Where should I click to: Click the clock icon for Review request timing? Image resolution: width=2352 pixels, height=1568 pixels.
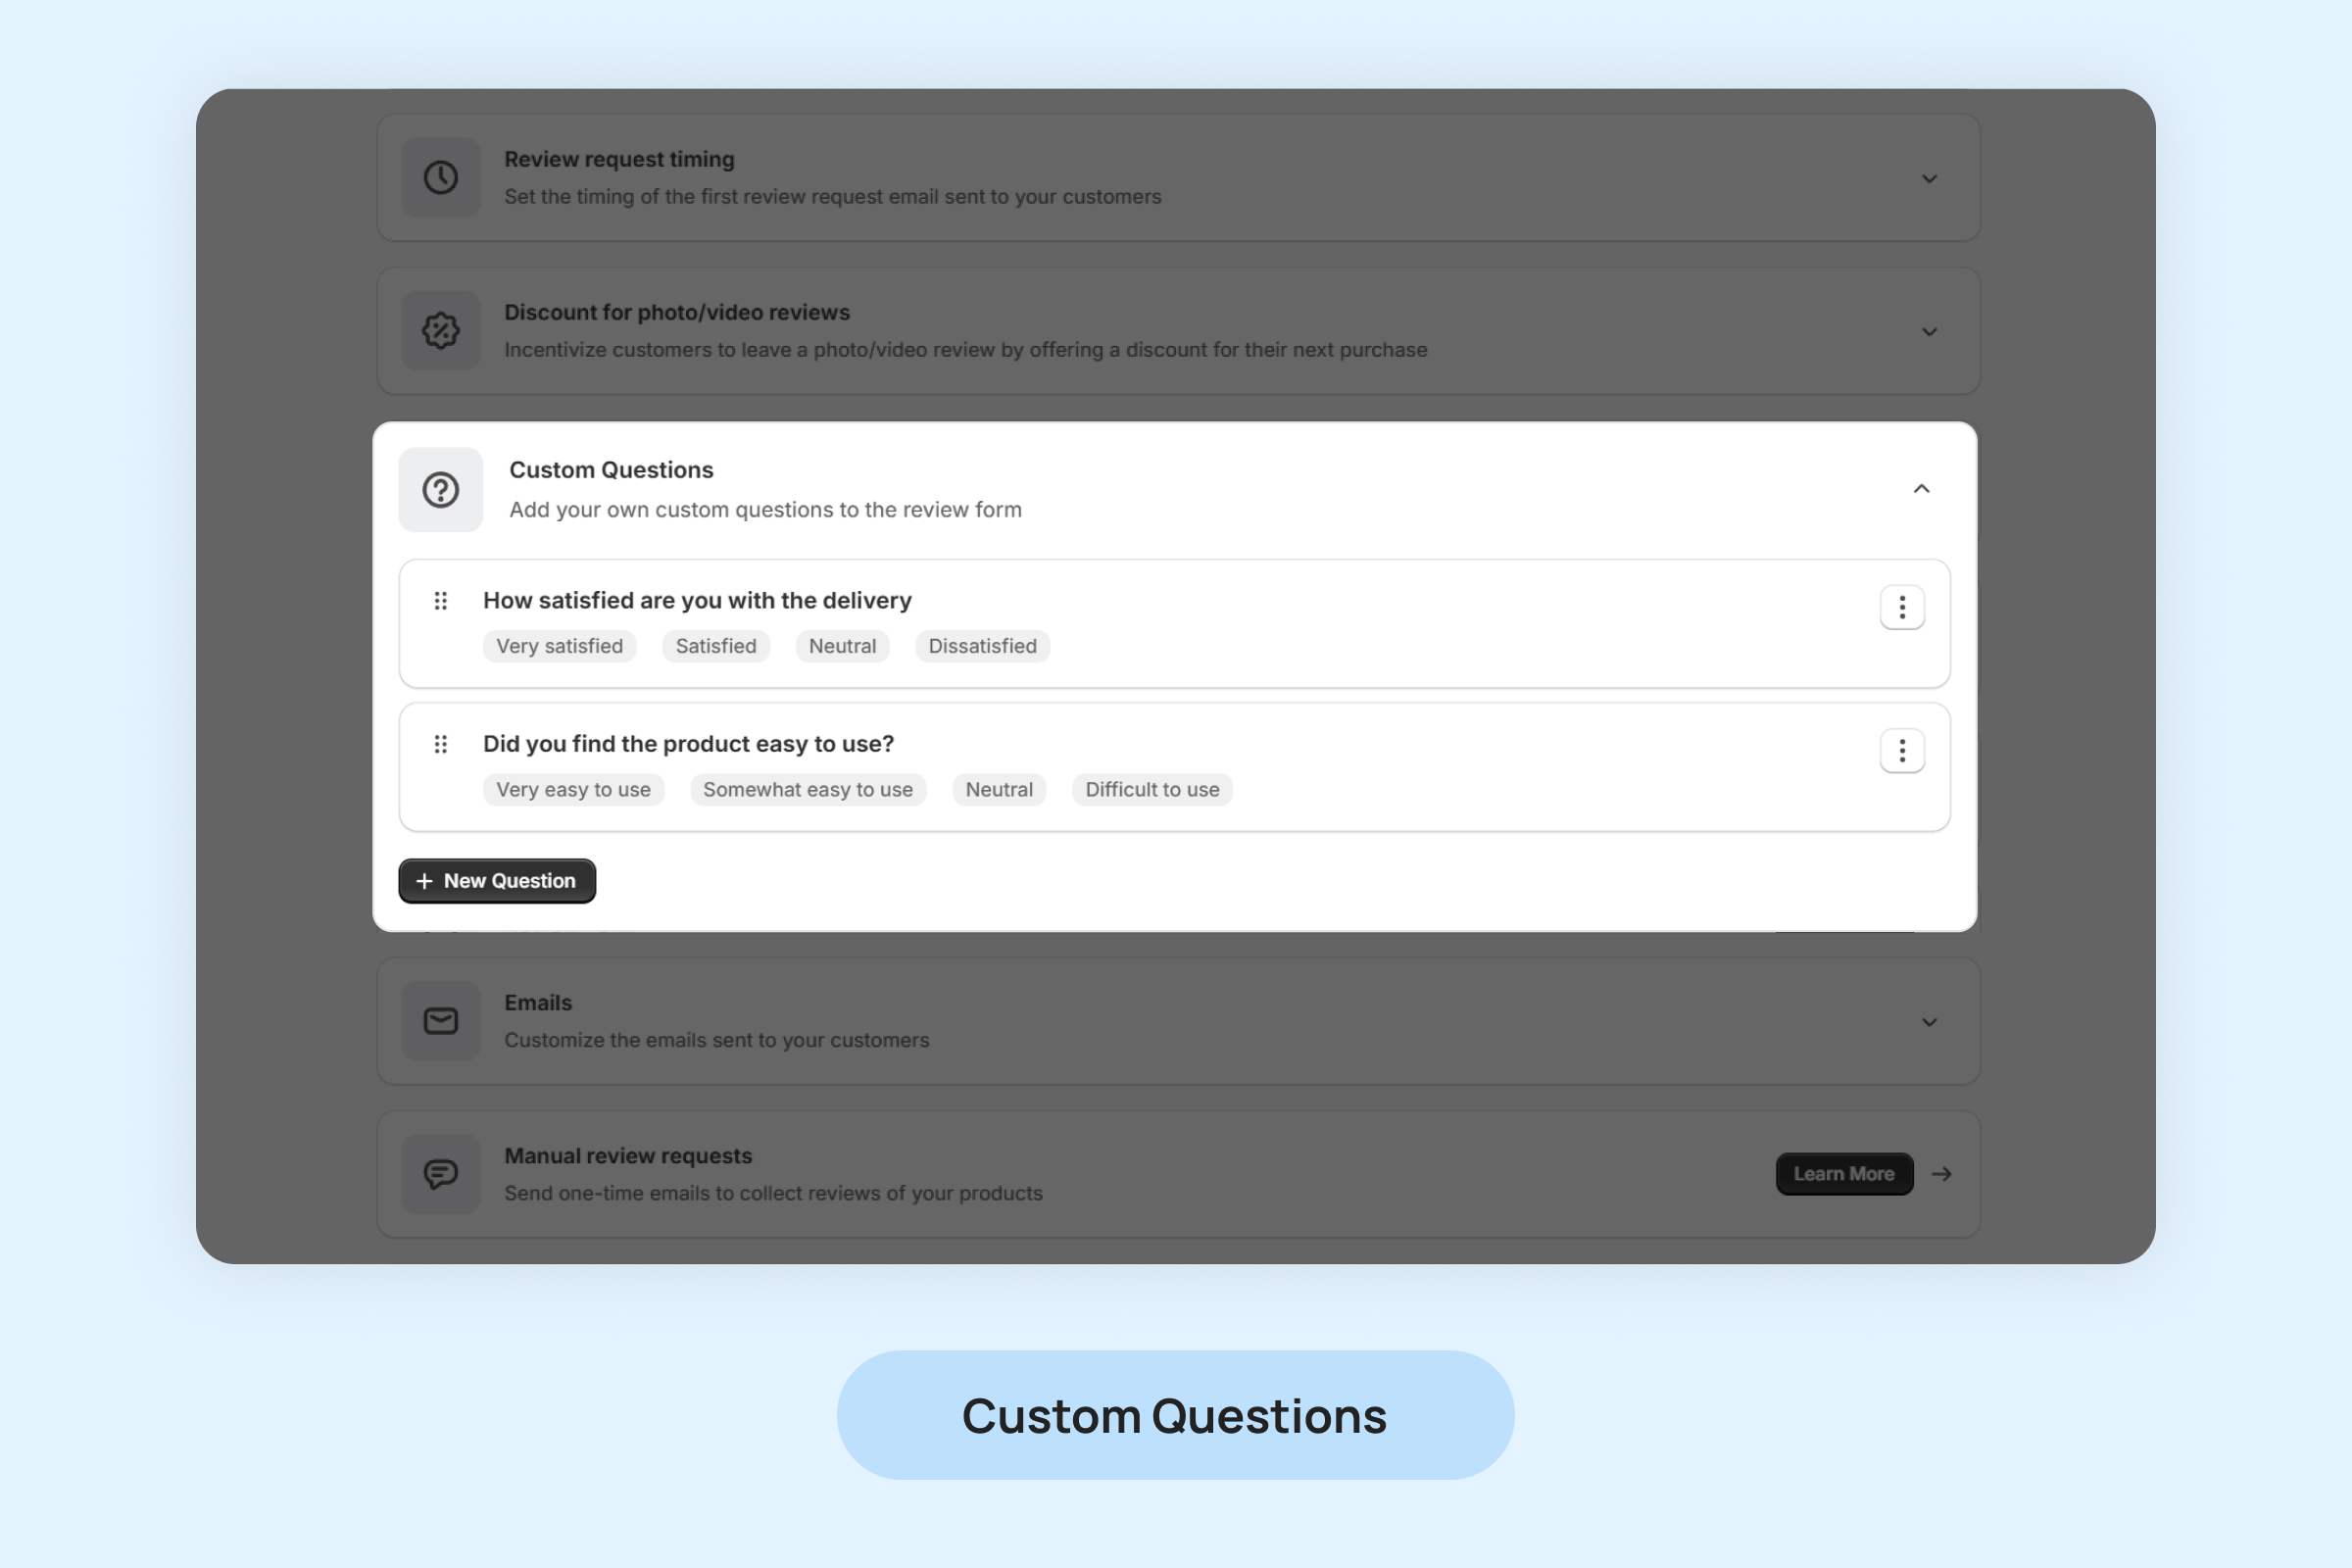[x=440, y=178]
